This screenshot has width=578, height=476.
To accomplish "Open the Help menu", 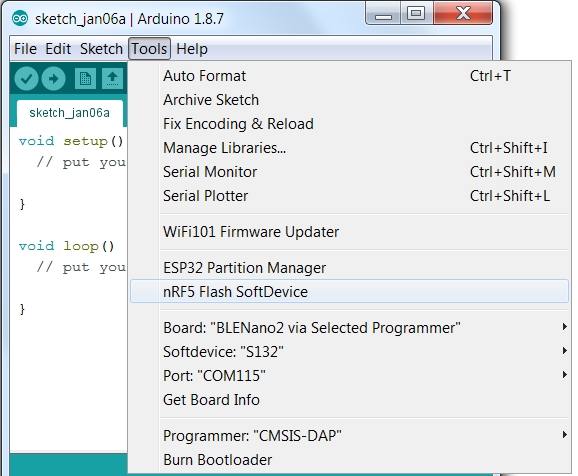I will (192, 49).
